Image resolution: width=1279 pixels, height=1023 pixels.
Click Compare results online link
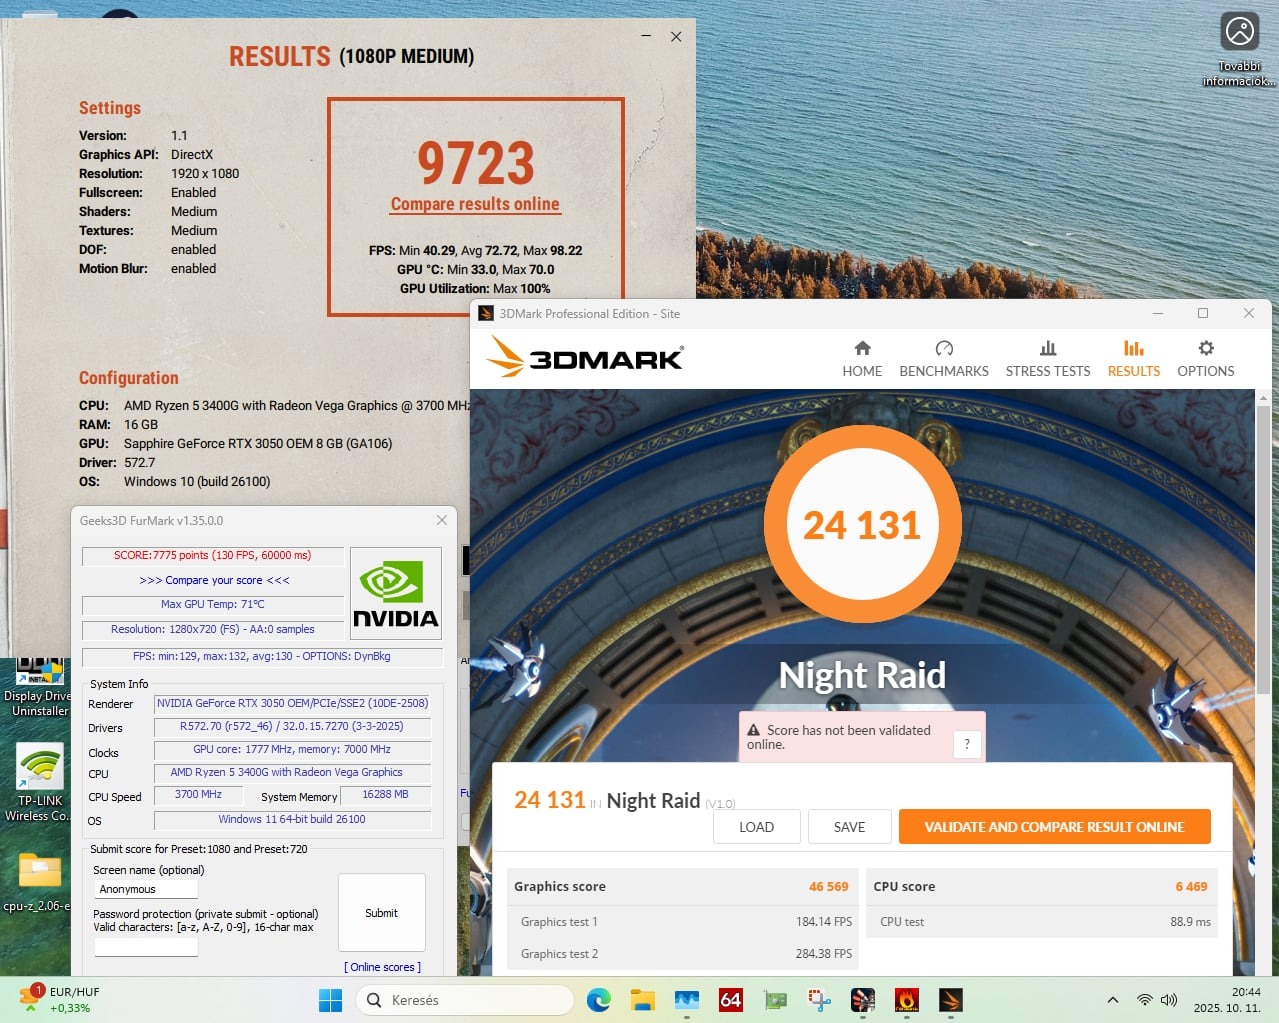click(x=475, y=204)
